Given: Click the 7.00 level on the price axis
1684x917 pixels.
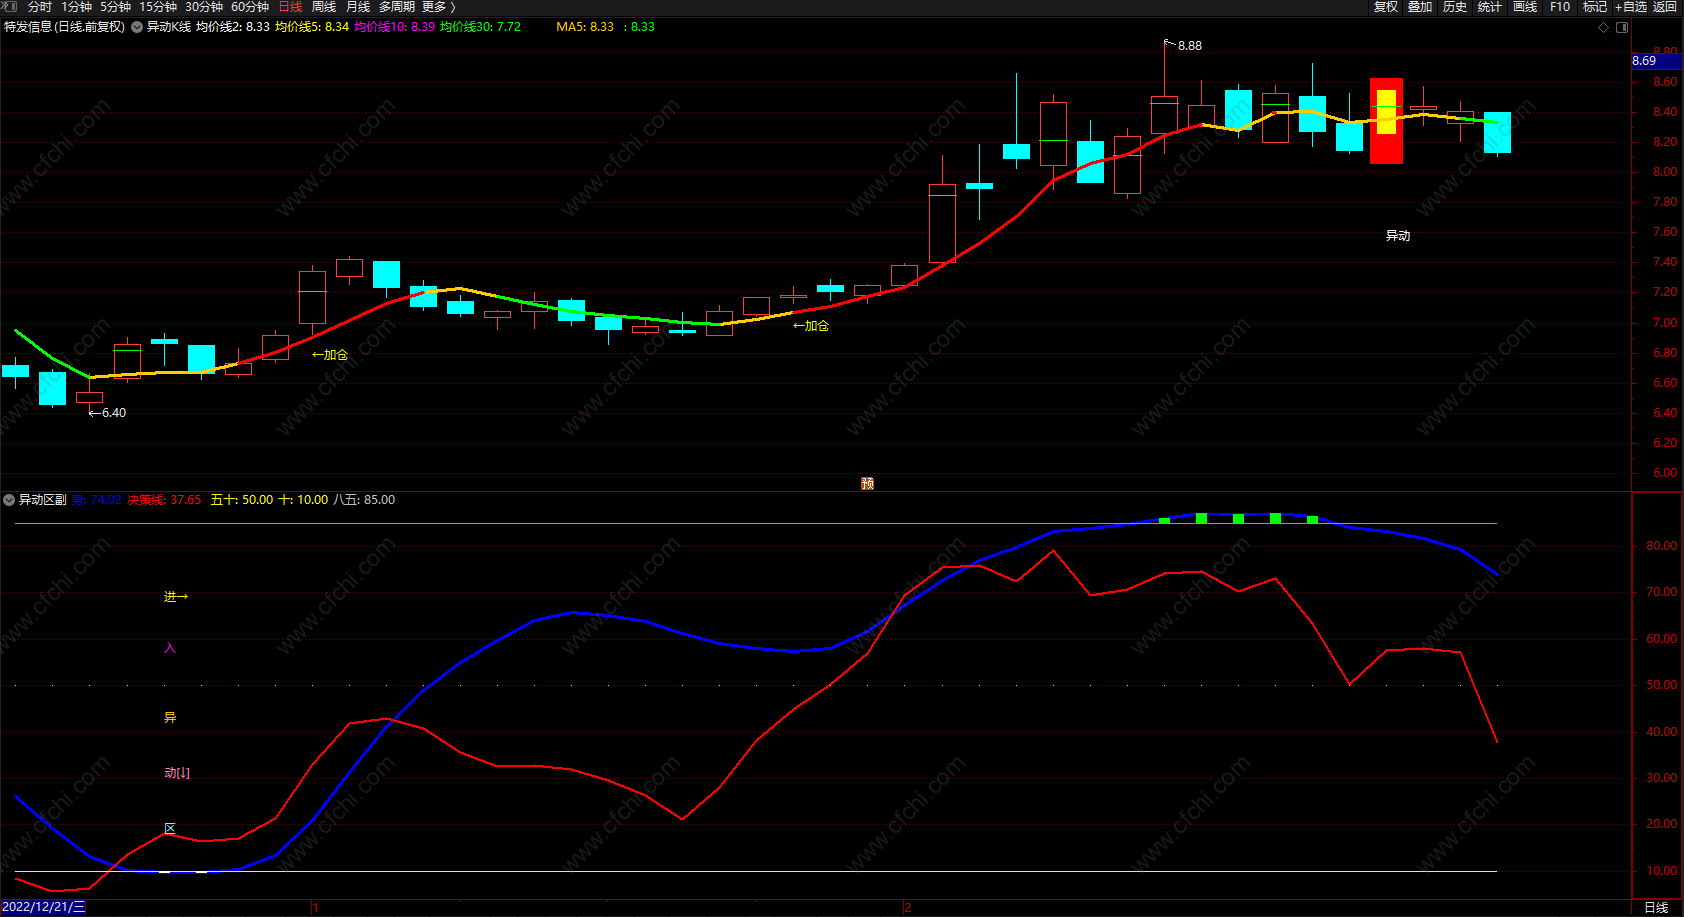Looking at the screenshot, I should click(x=1665, y=323).
